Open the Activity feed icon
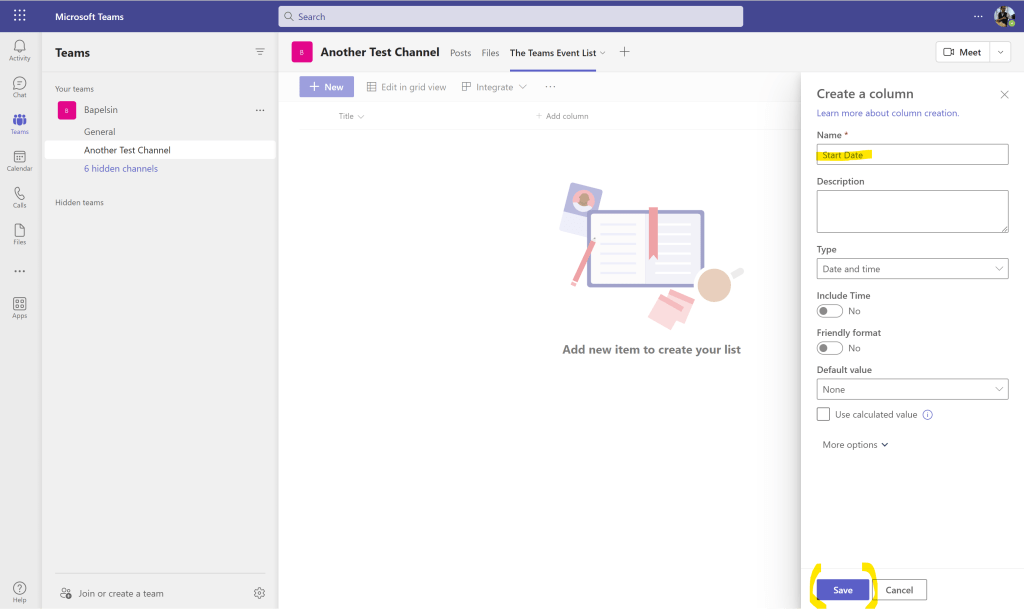 point(20,50)
